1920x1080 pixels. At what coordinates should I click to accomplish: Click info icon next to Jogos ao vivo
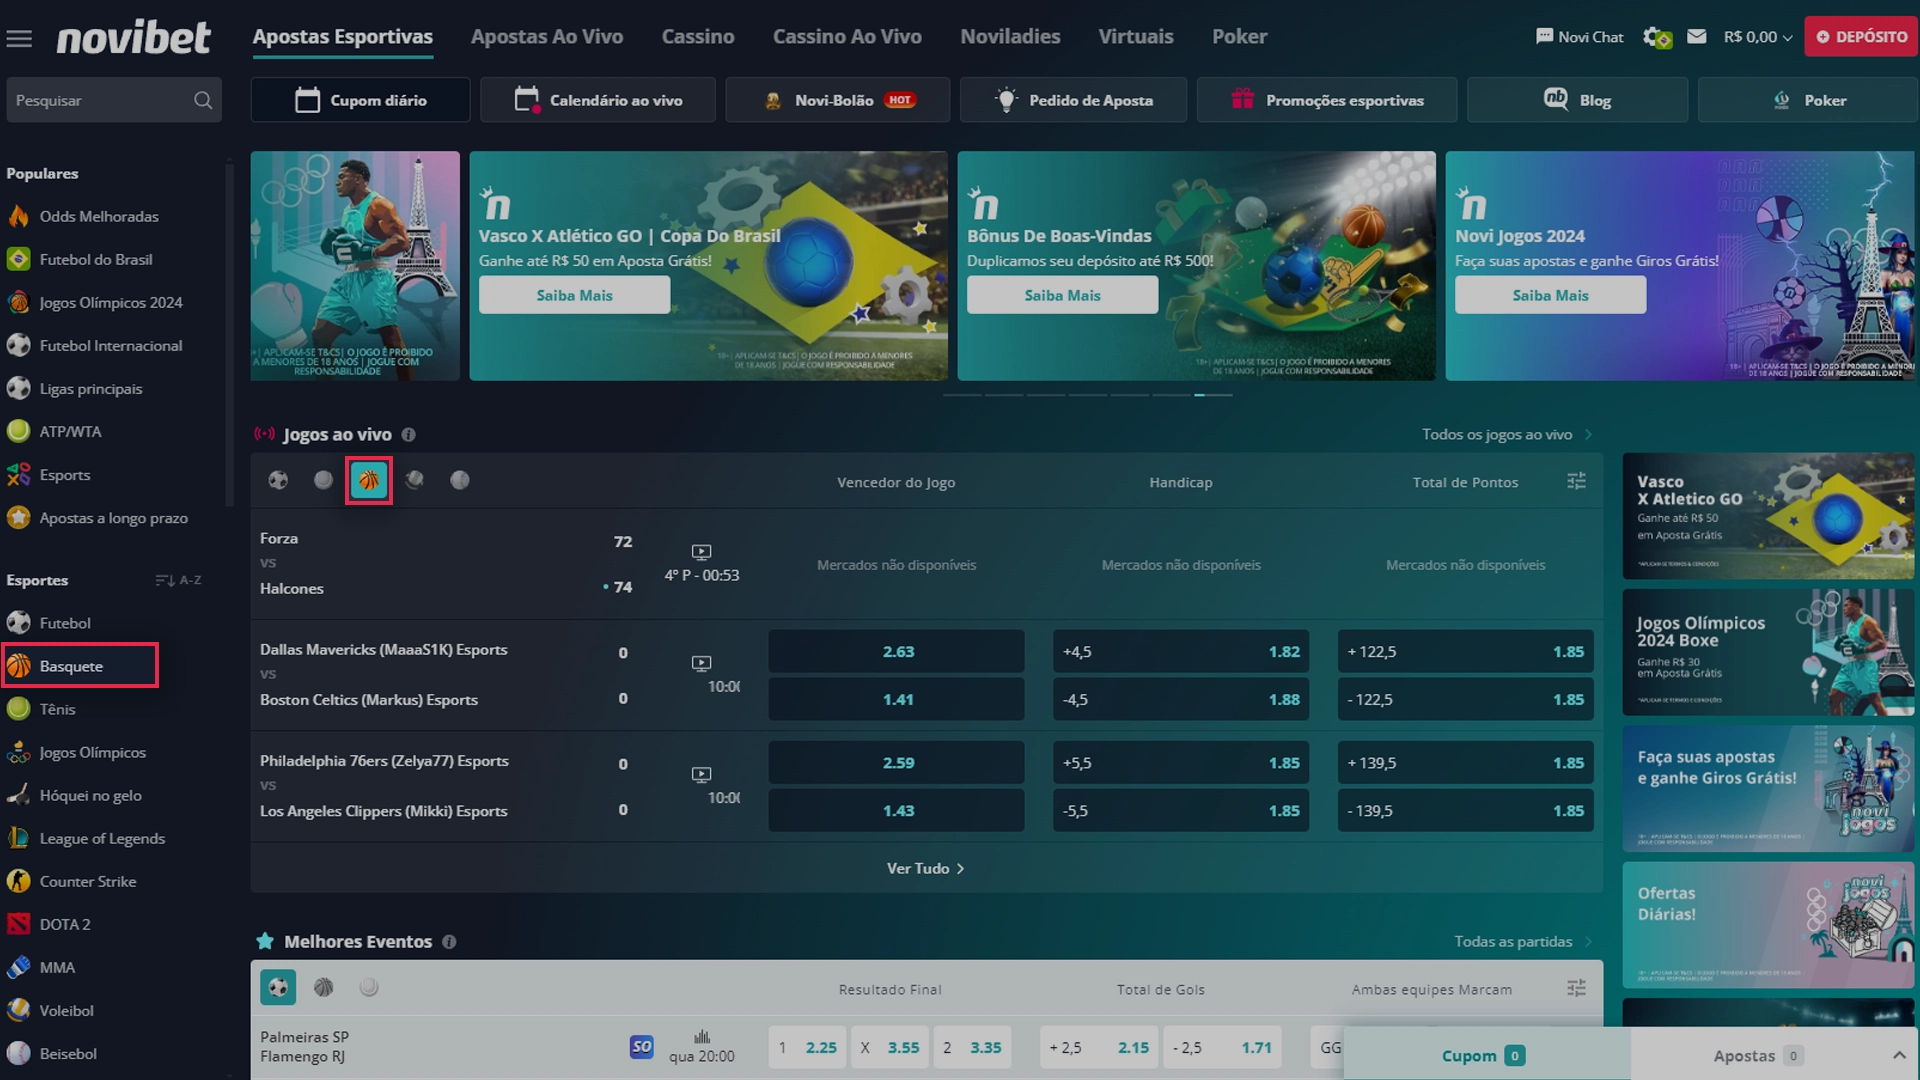point(408,434)
